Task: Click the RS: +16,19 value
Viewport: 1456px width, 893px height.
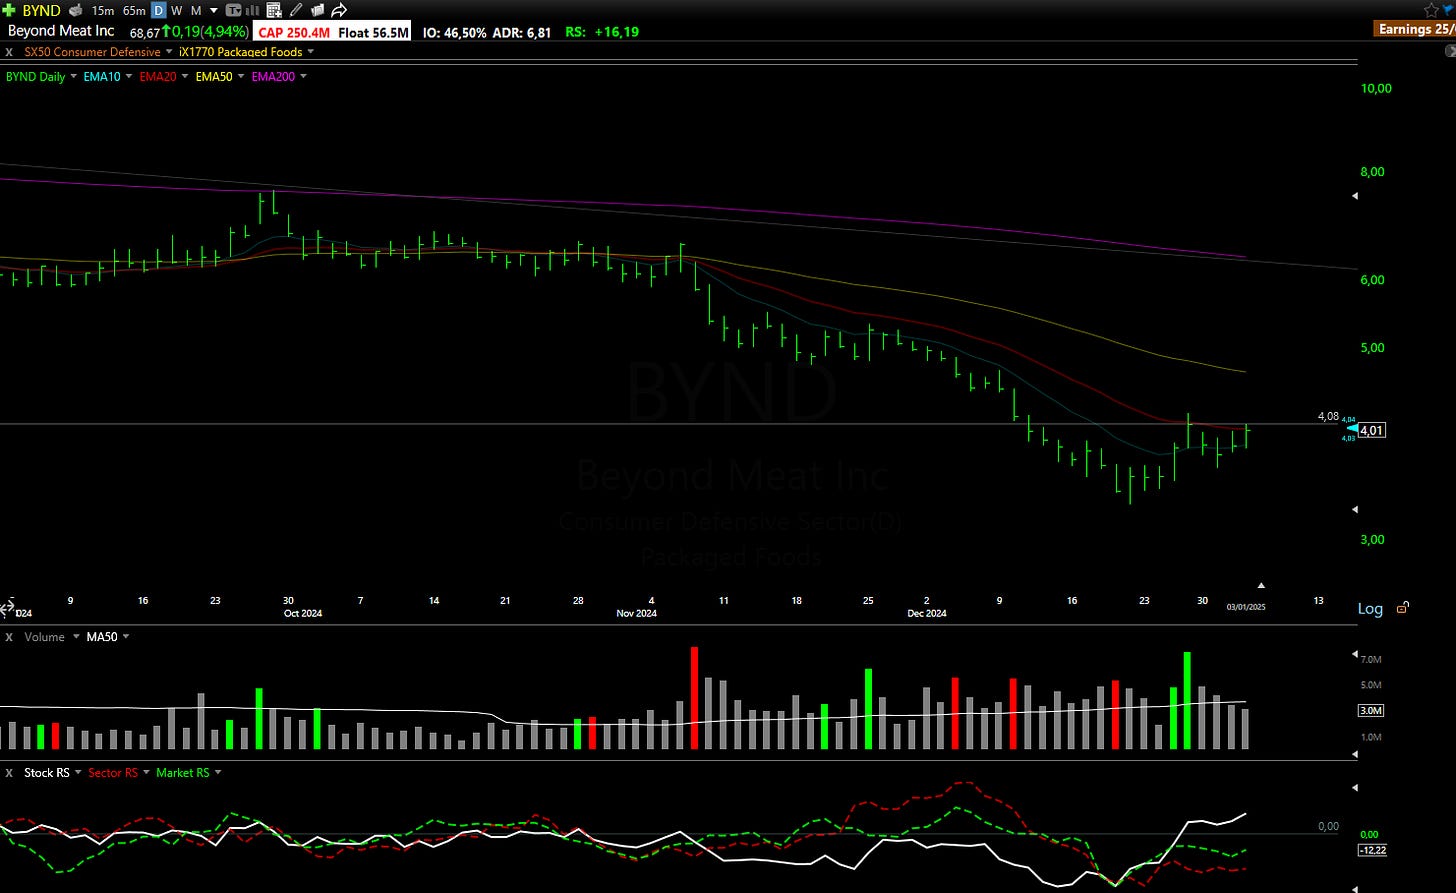Action: tap(602, 32)
